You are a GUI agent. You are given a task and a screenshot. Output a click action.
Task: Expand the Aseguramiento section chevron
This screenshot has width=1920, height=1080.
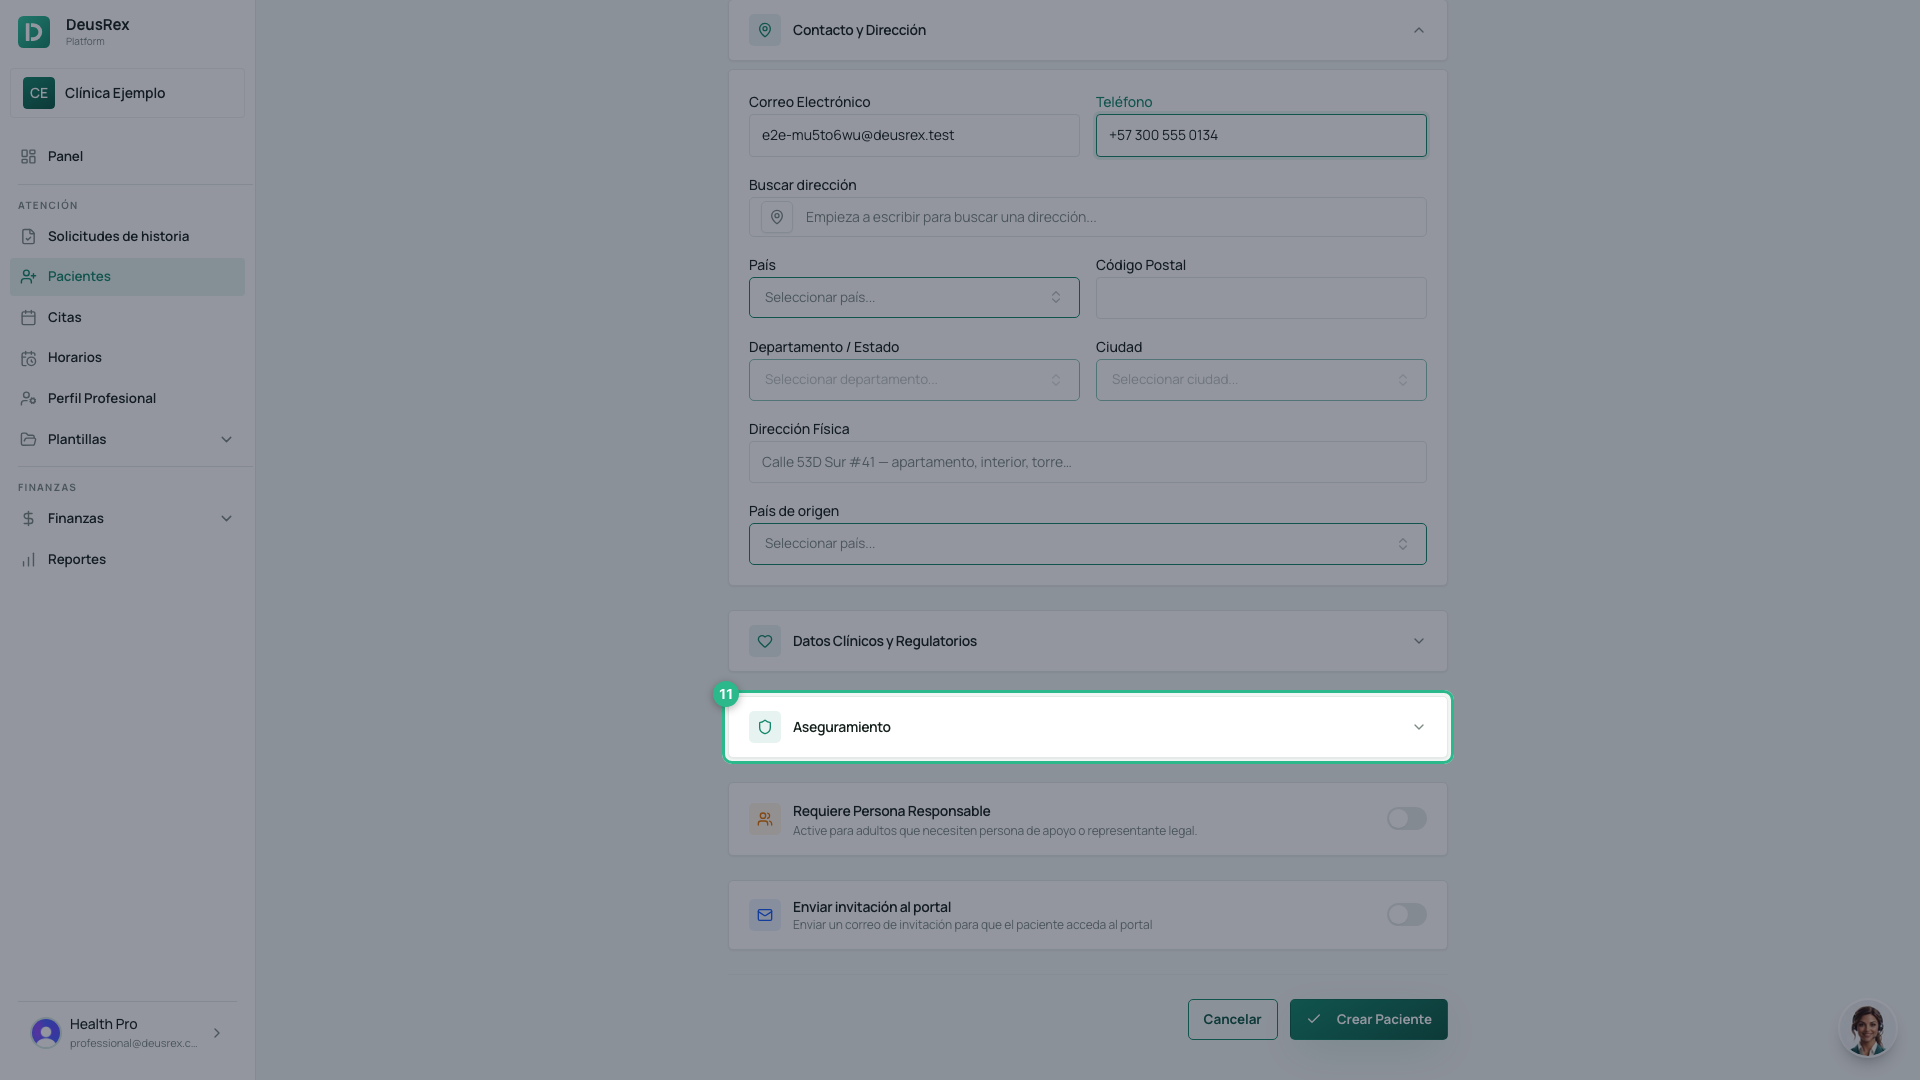1419,727
